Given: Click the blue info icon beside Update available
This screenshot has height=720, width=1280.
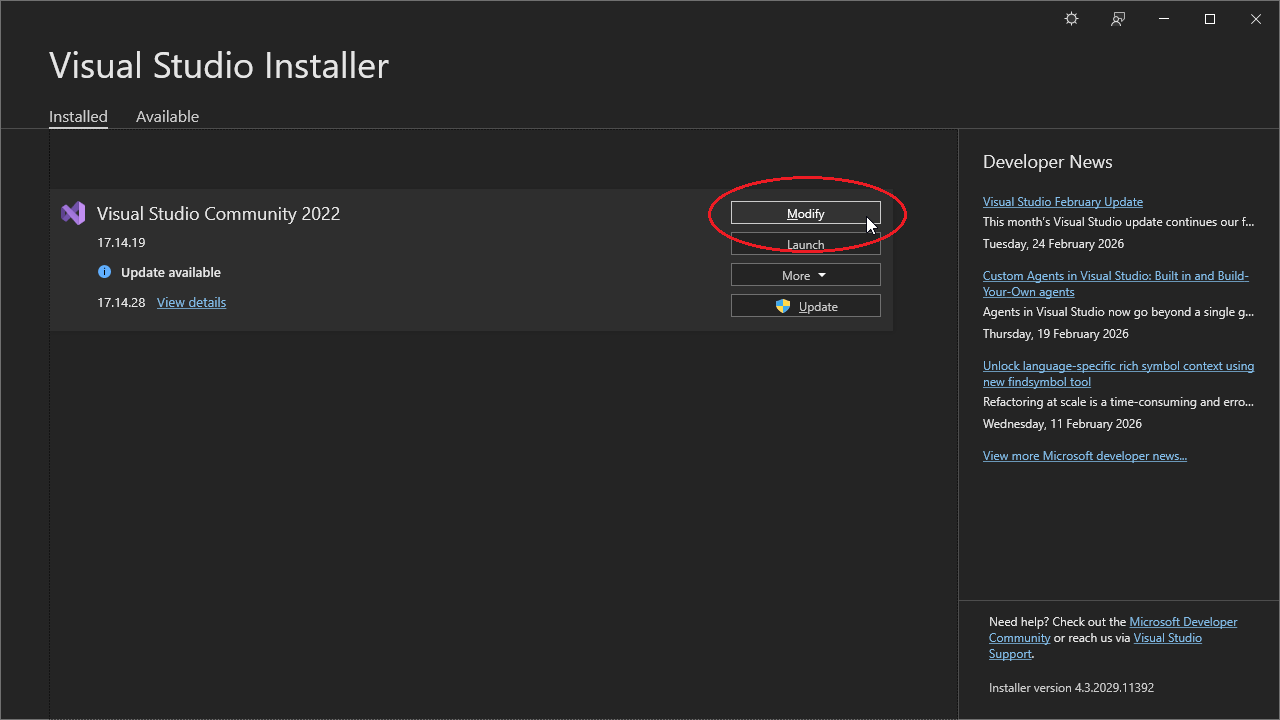Looking at the screenshot, I should coord(104,272).
